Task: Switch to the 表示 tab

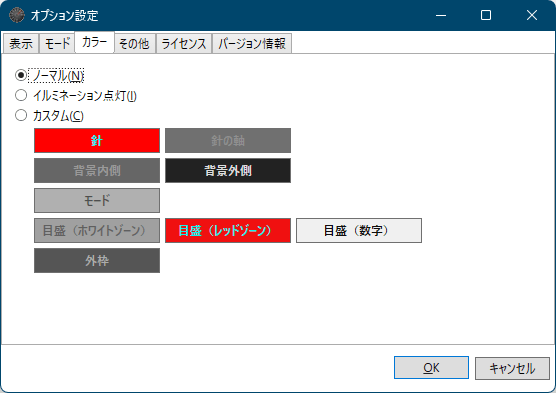Action: tap(21, 44)
